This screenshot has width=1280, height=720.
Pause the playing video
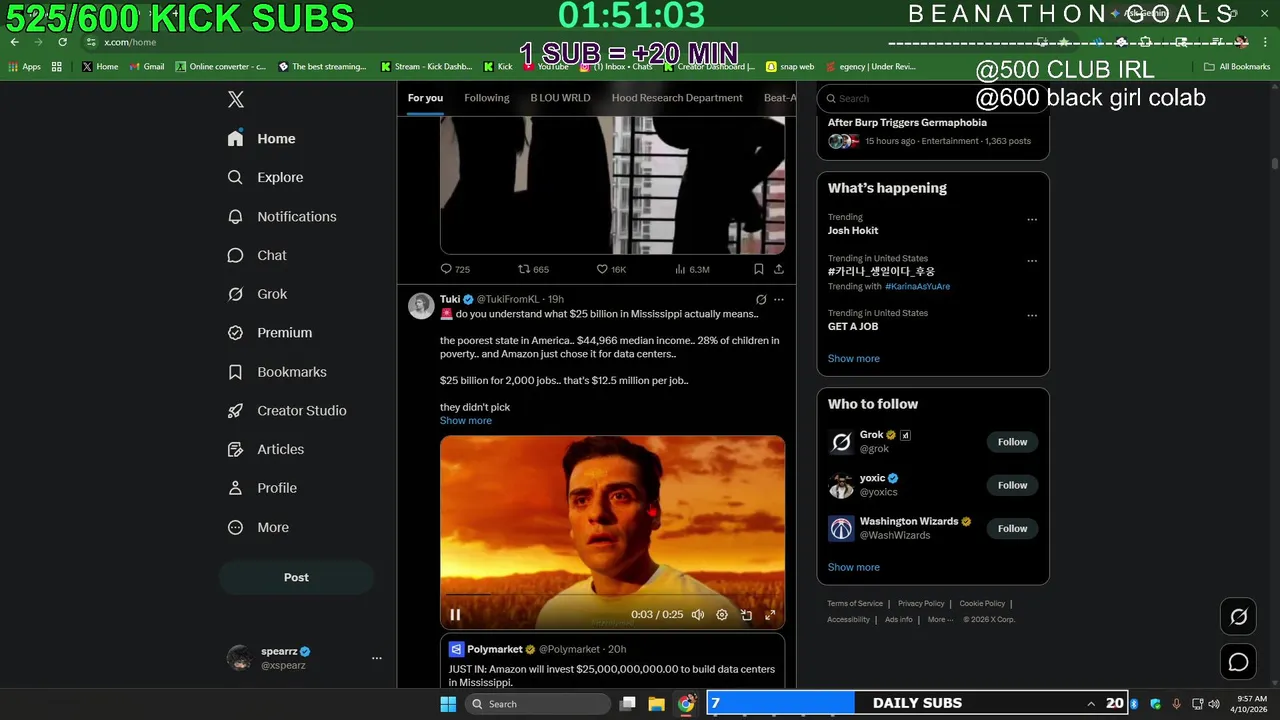pyautogui.click(x=455, y=615)
